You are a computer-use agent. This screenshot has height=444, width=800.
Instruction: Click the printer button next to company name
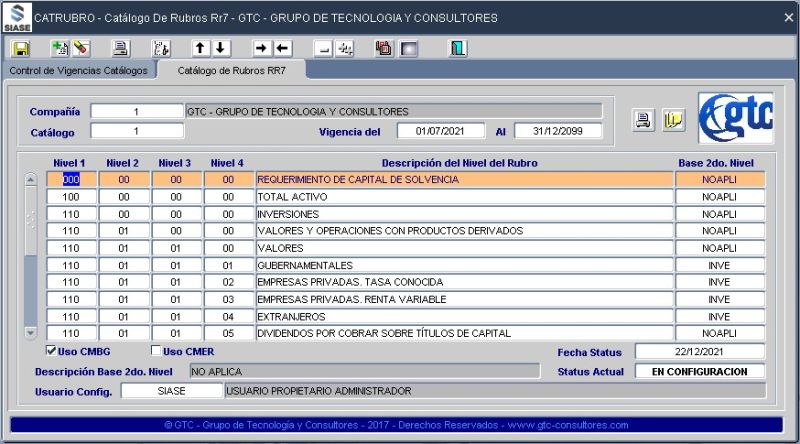coord(645,120)
